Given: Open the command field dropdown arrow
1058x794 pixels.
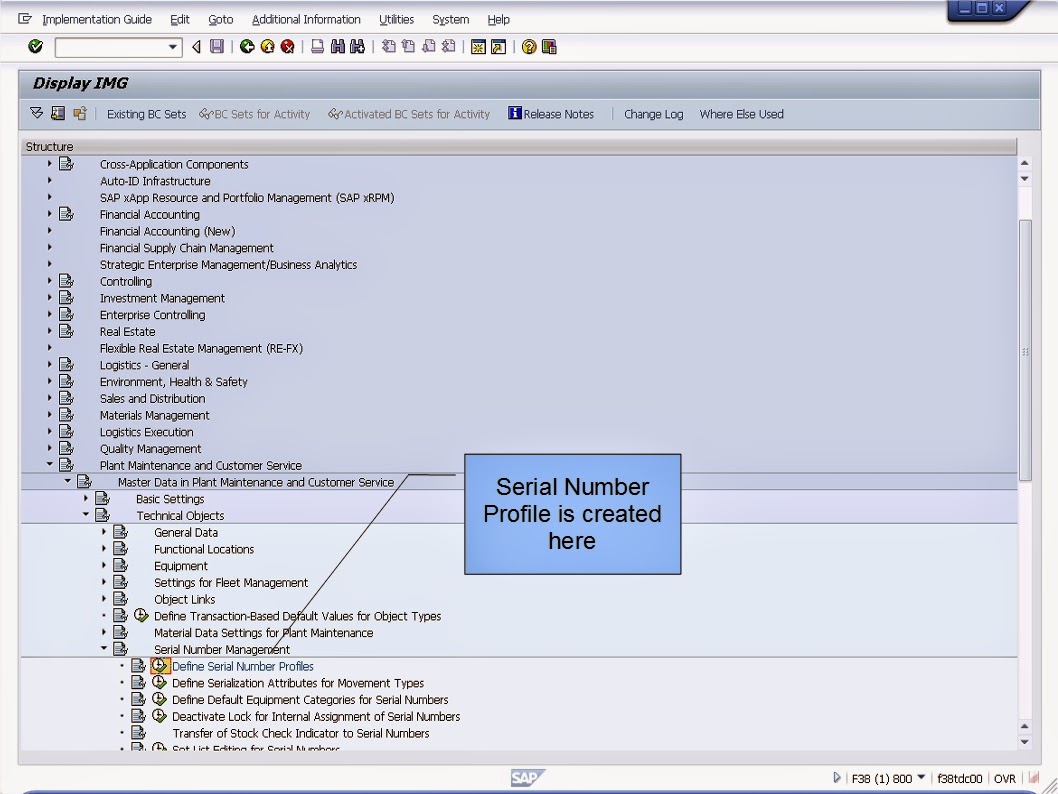Looking at the screenshot, I should (x=172, y=46).
